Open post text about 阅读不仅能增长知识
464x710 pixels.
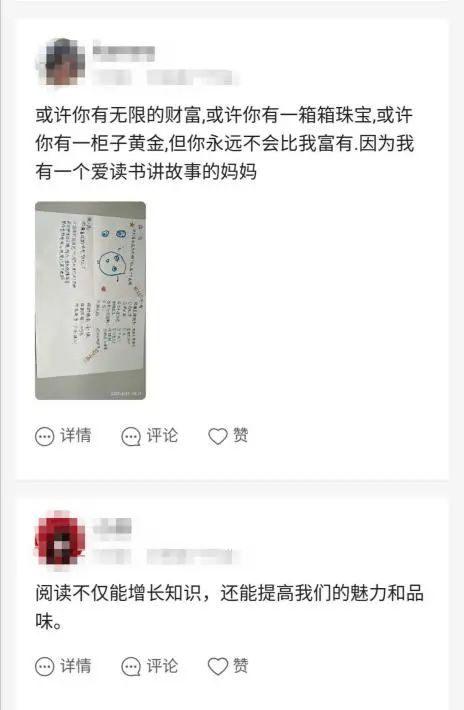point(230,607)
